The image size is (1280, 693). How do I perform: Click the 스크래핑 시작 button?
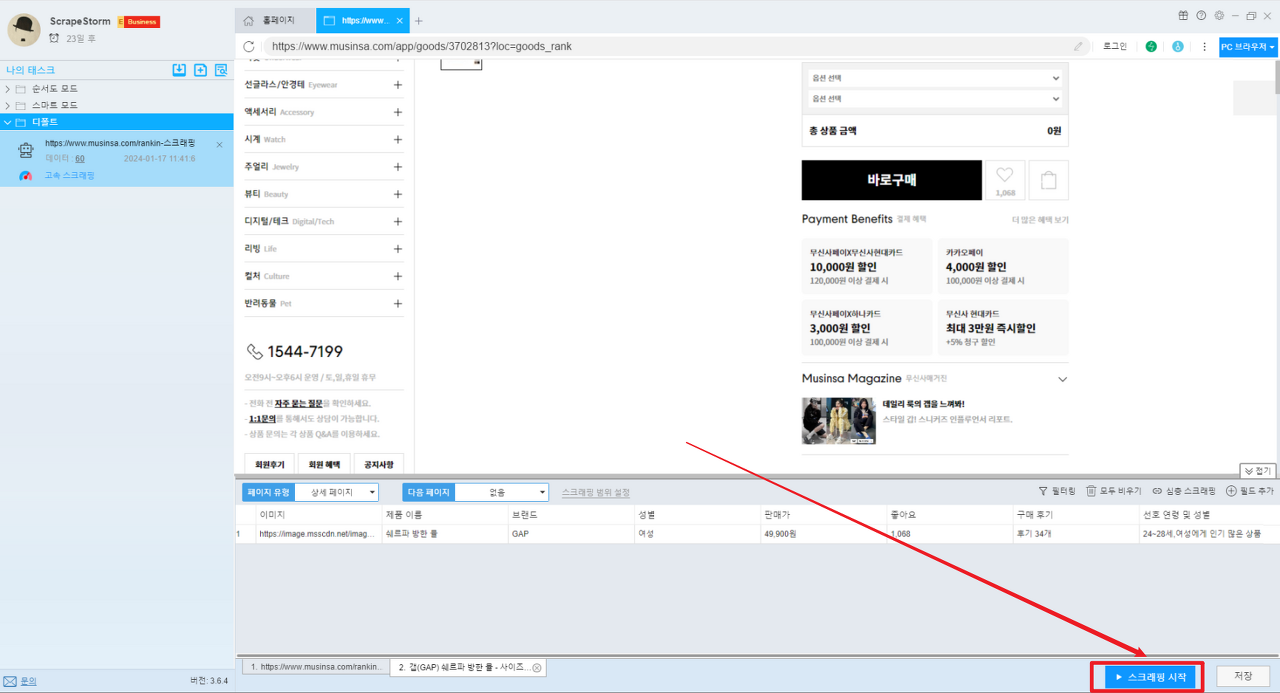[1151, 677]
